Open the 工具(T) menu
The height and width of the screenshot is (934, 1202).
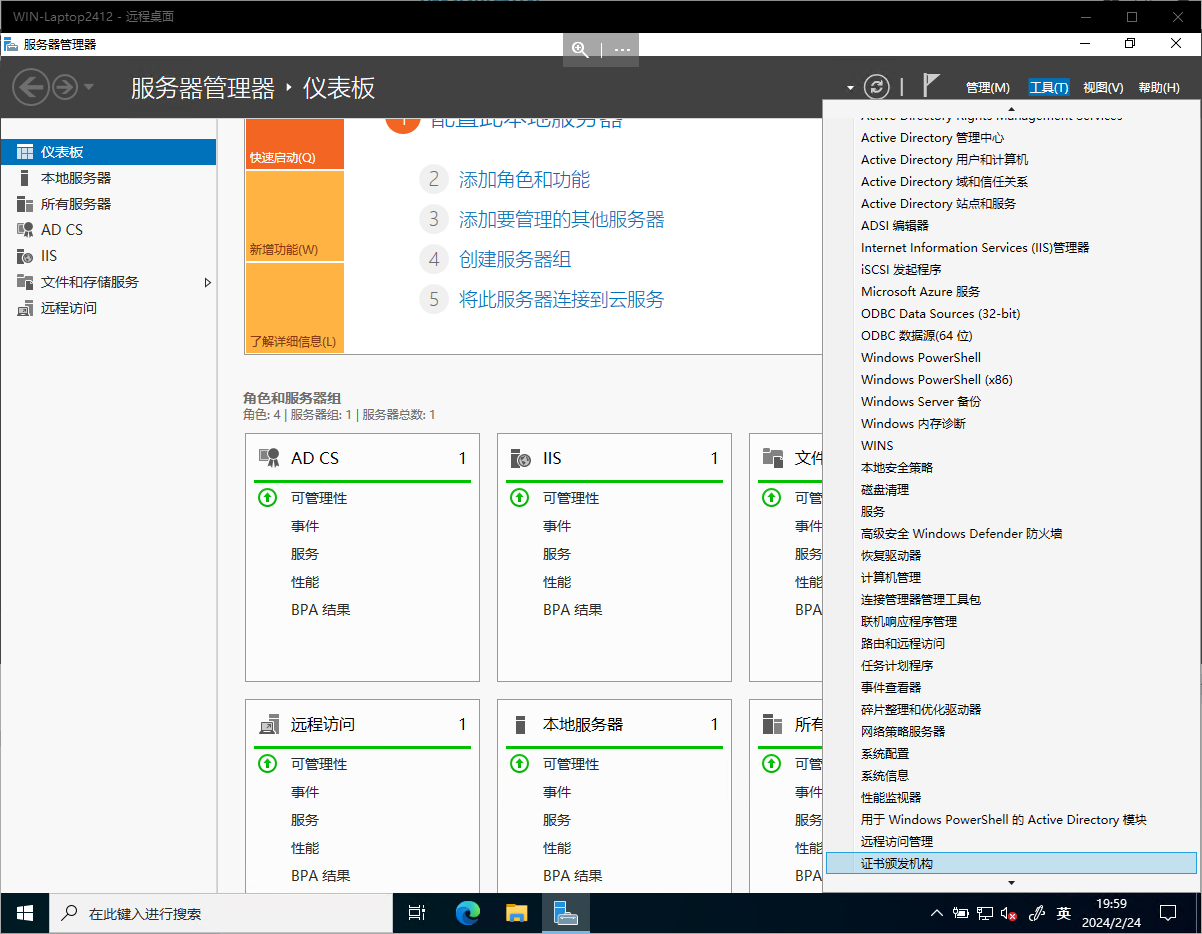pos(1049,88)
